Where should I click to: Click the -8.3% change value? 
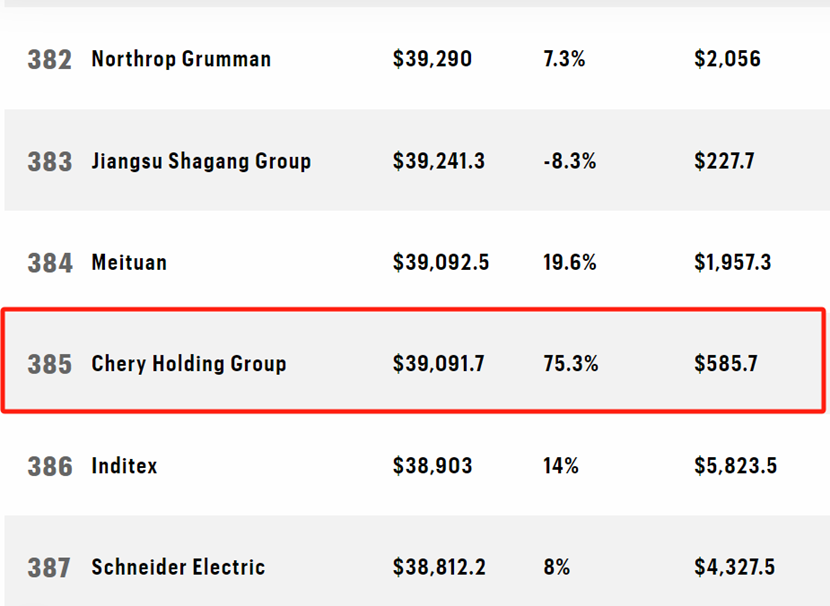[x=569, y=161]
